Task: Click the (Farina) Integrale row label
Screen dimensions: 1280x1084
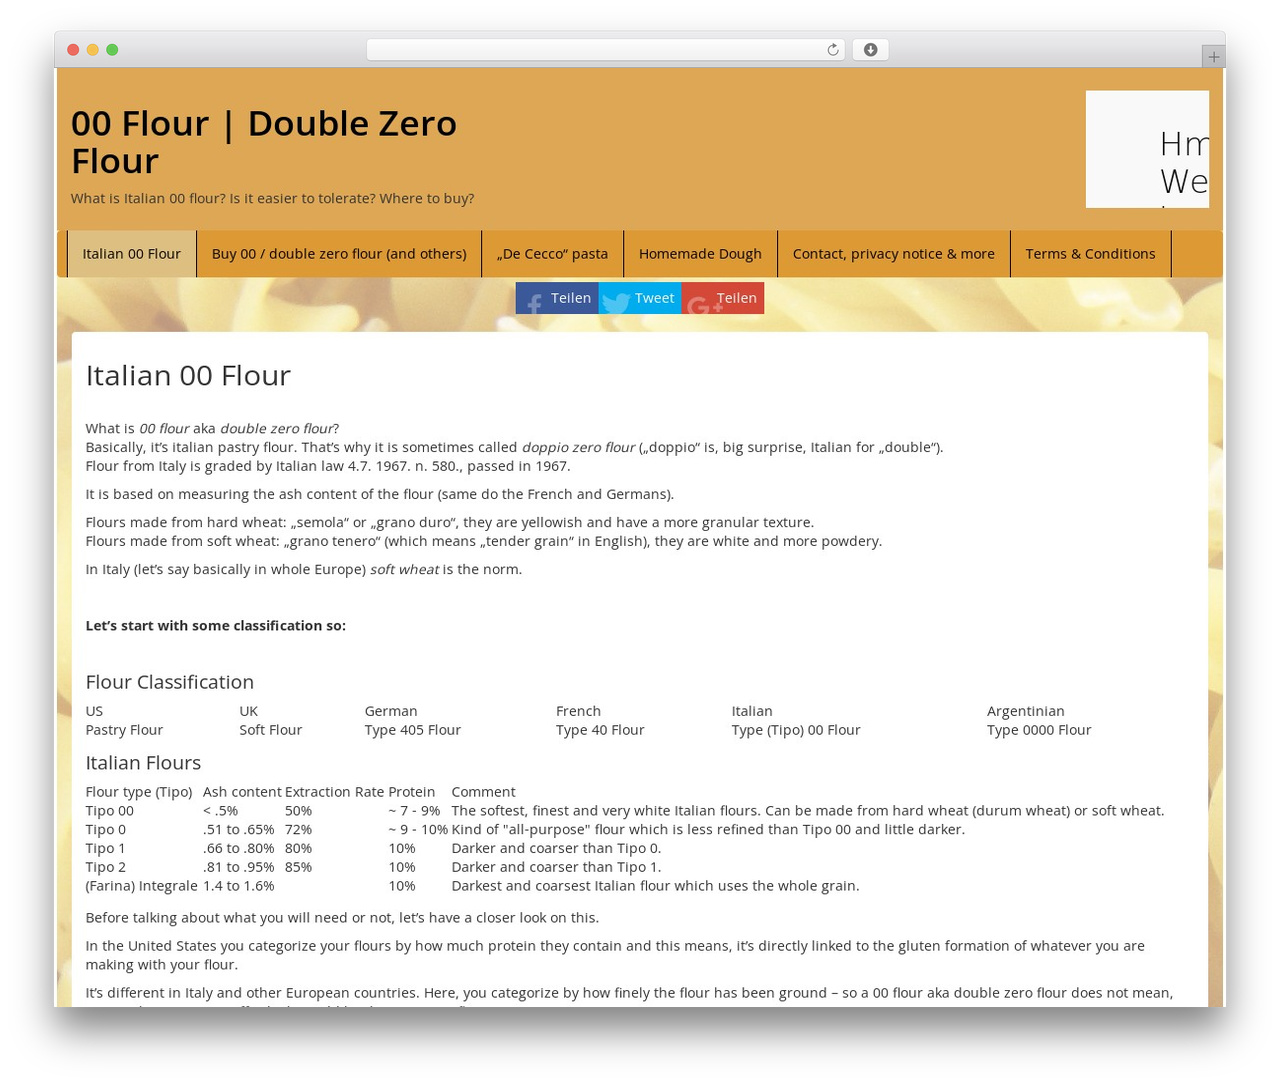Action: (141, 886)
